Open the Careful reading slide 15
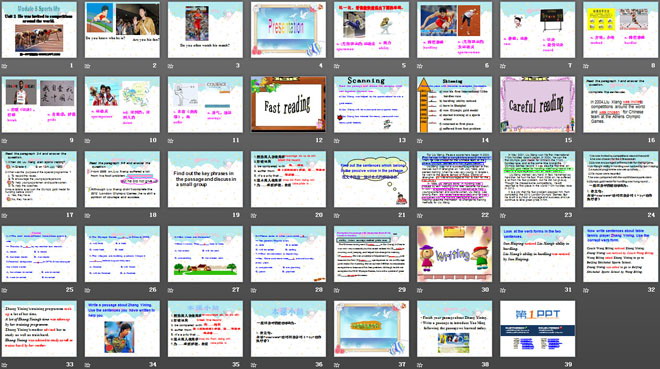The height and width of the screenshot is (369, 660). coord(538,105)
